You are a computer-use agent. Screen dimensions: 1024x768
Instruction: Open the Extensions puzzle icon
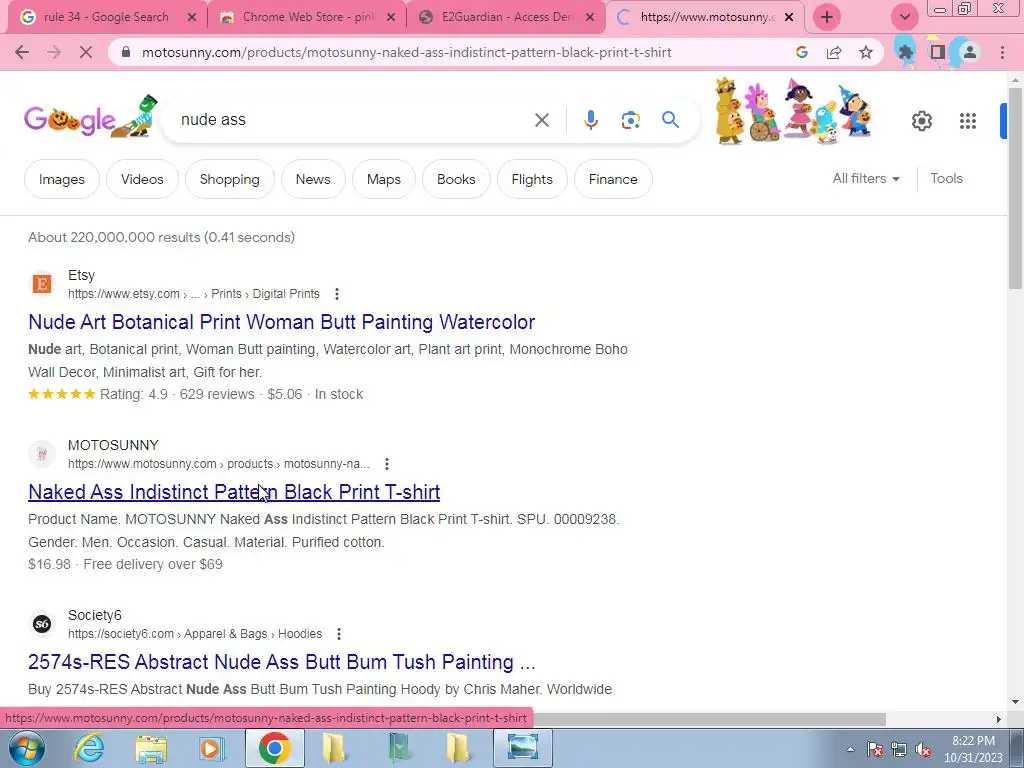[x=905, y=52]
